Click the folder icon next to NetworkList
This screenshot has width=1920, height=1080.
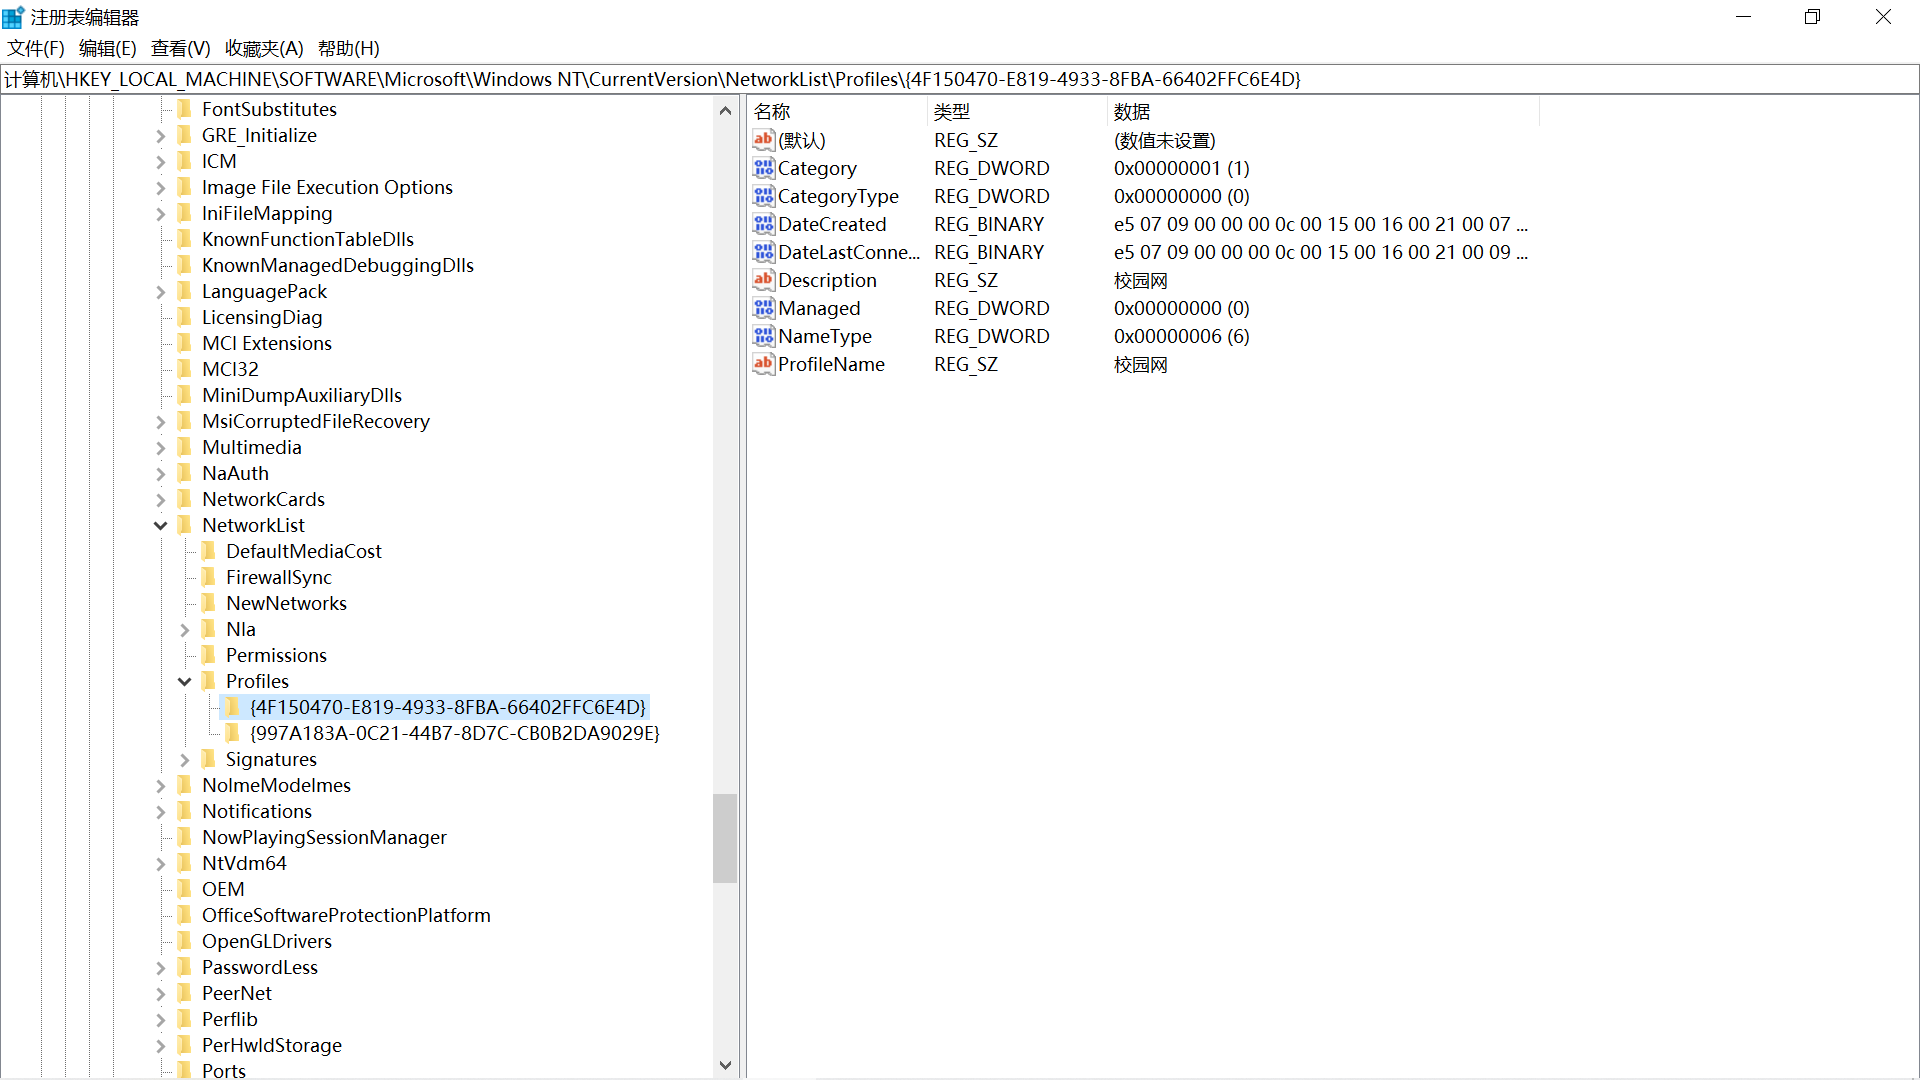tap(185, 525)
